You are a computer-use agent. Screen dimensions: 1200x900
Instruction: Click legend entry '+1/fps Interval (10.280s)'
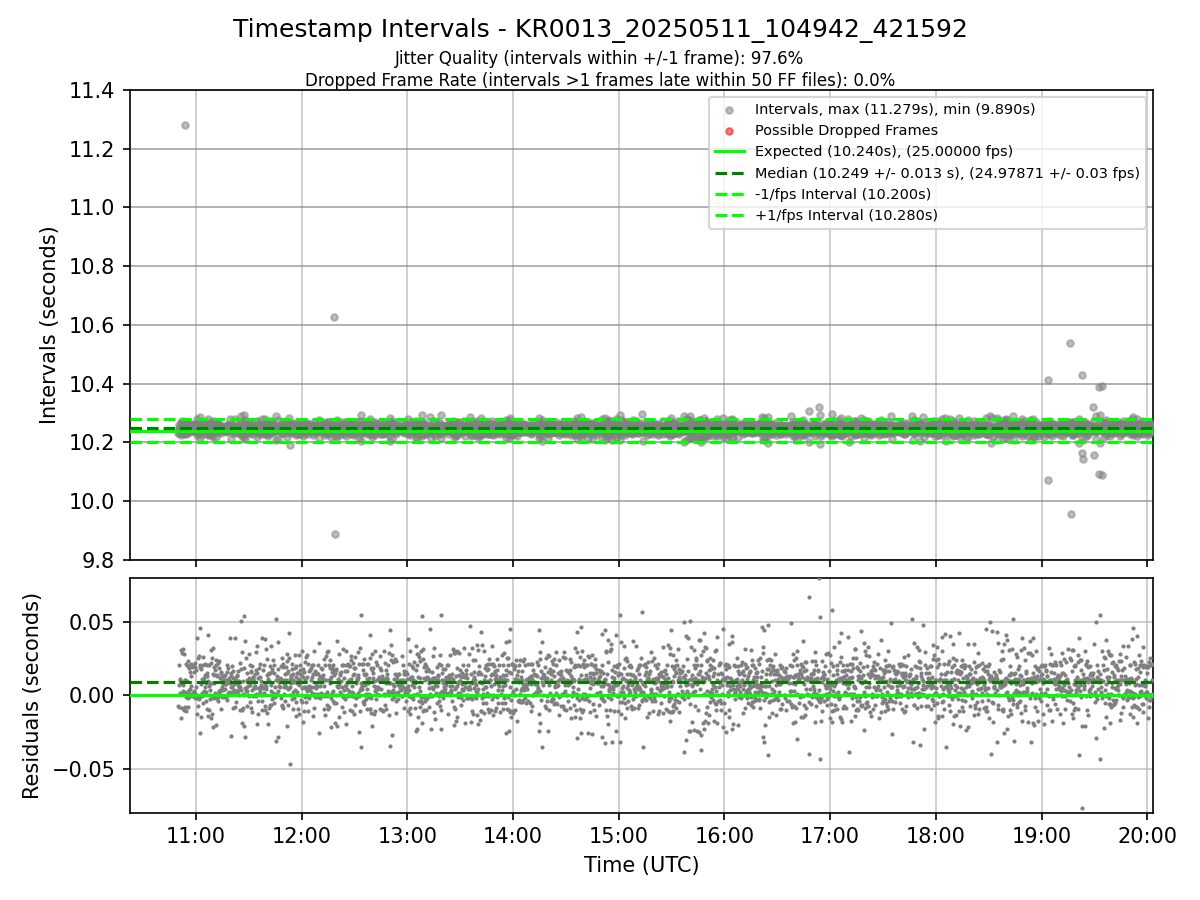pos(846,215)
